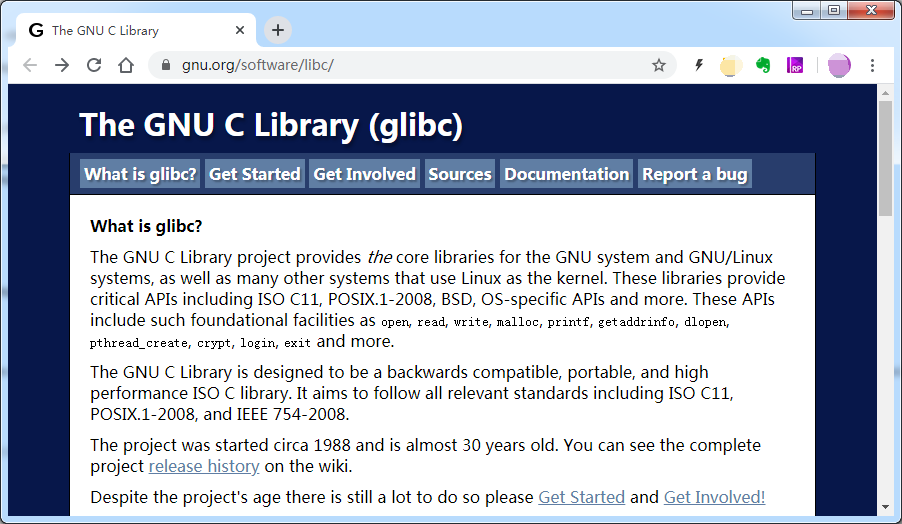Open the Evernote elephant extension
This screenshot has width=902, height=524.
point(763,66)
